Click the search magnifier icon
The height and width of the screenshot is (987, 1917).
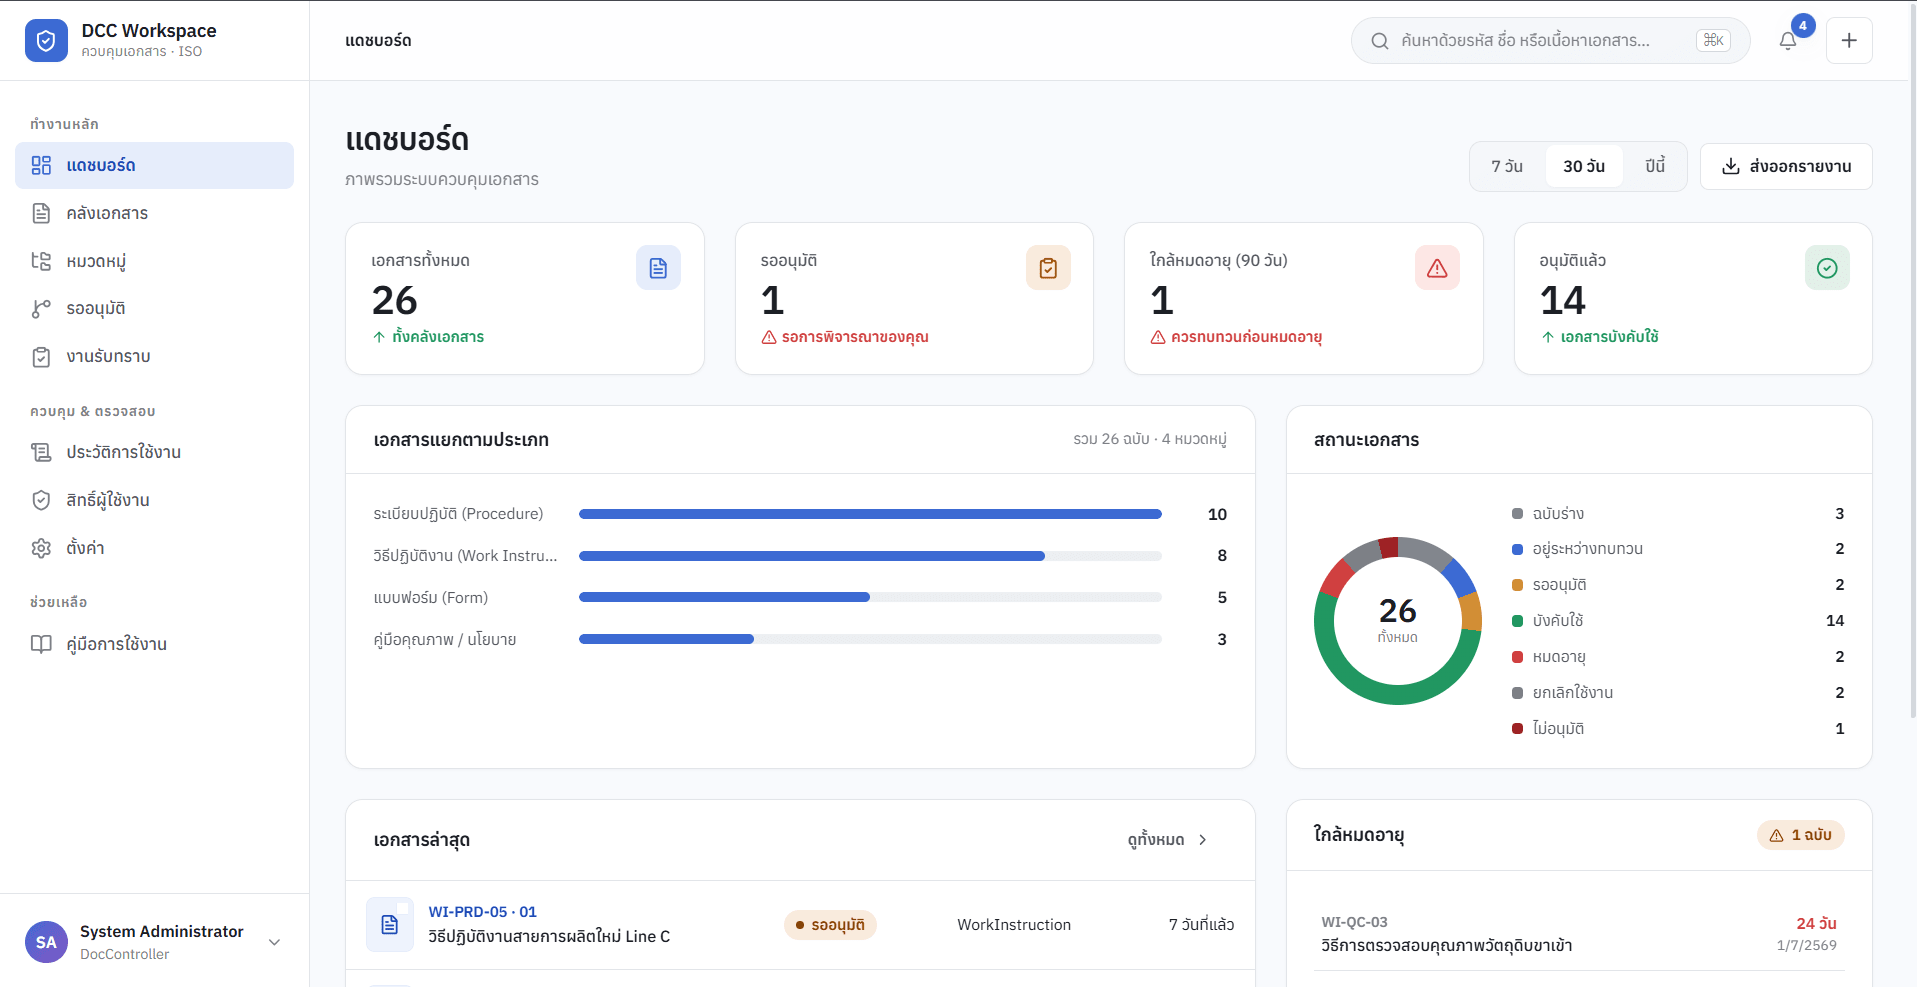click(1380, 41)
